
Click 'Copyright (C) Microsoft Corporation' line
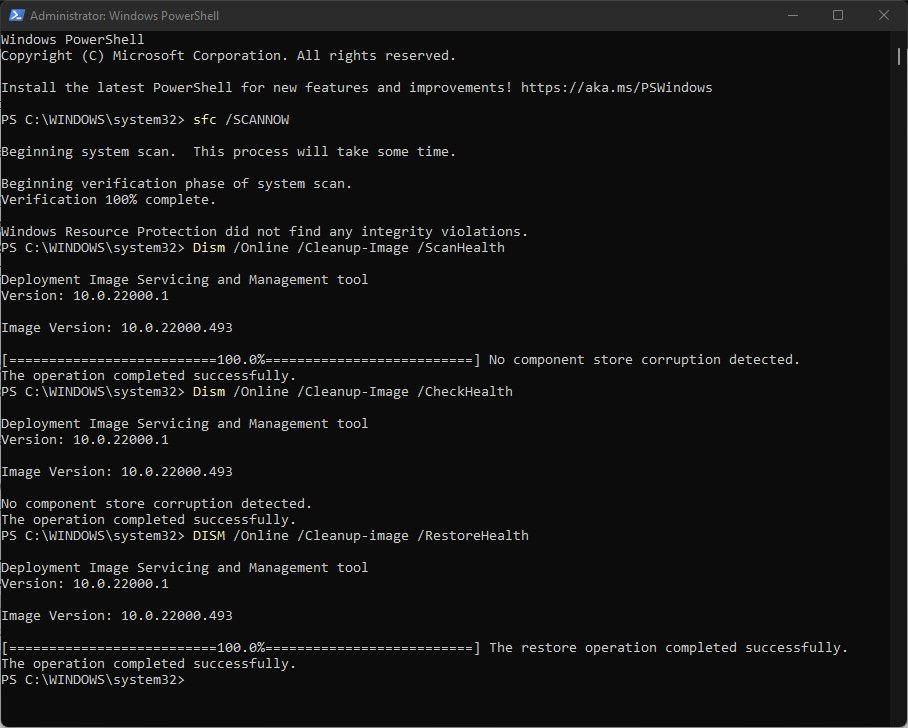[x=228, y=56]
